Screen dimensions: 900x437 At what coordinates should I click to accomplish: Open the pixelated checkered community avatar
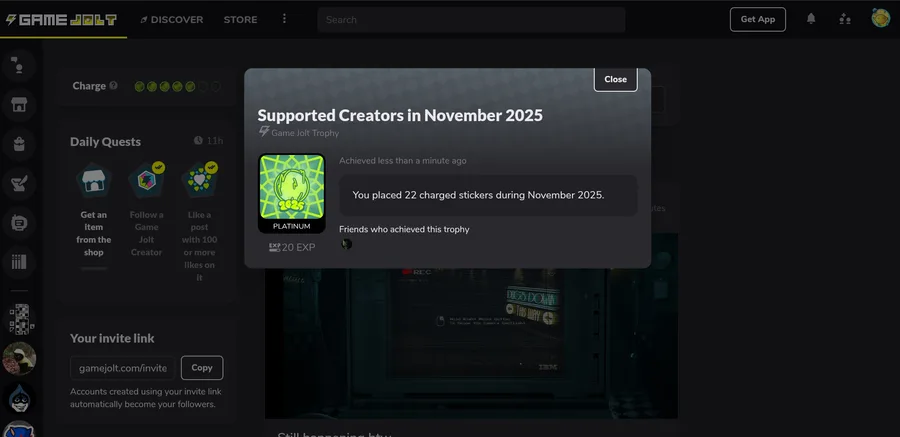coord(20,319)
